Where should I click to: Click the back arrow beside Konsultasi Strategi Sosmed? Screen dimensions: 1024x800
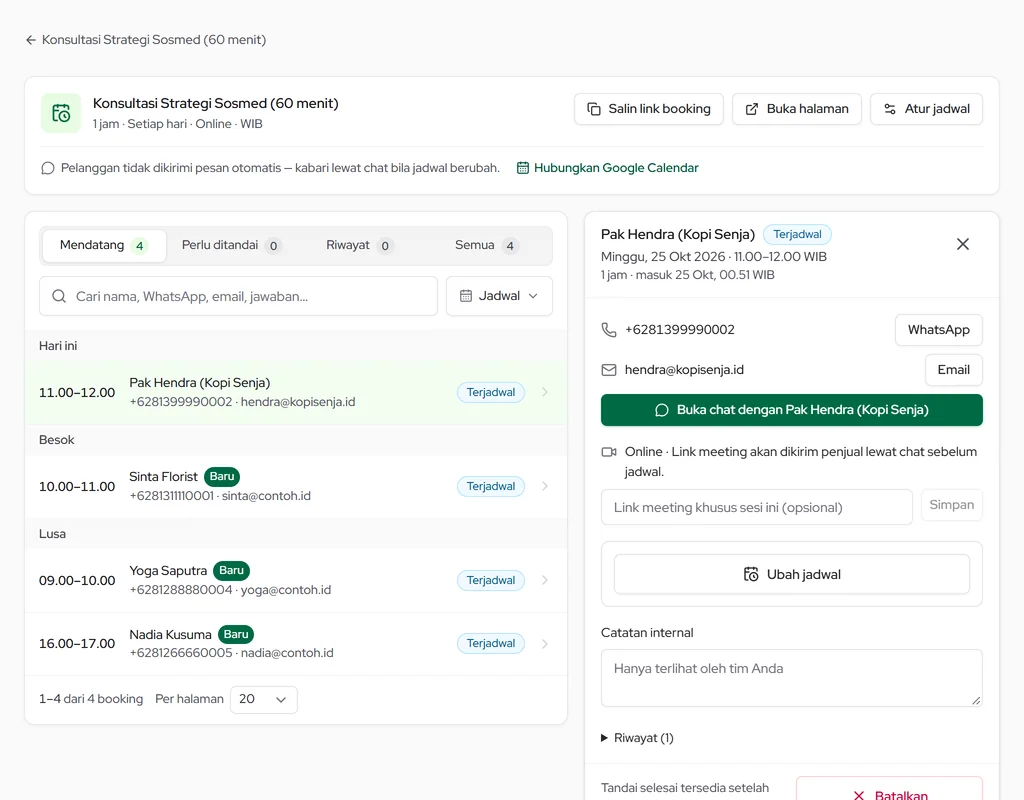click(31, 40)
